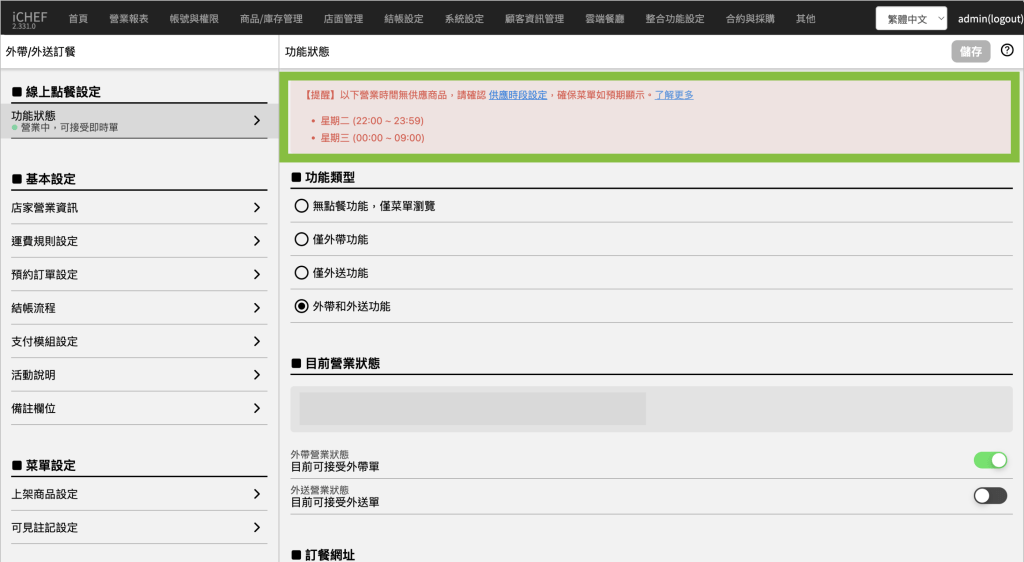Expand the 可見註記設定 sidebar item
This screenshot has height=562, width=1024.
click(x=257, y=527)
